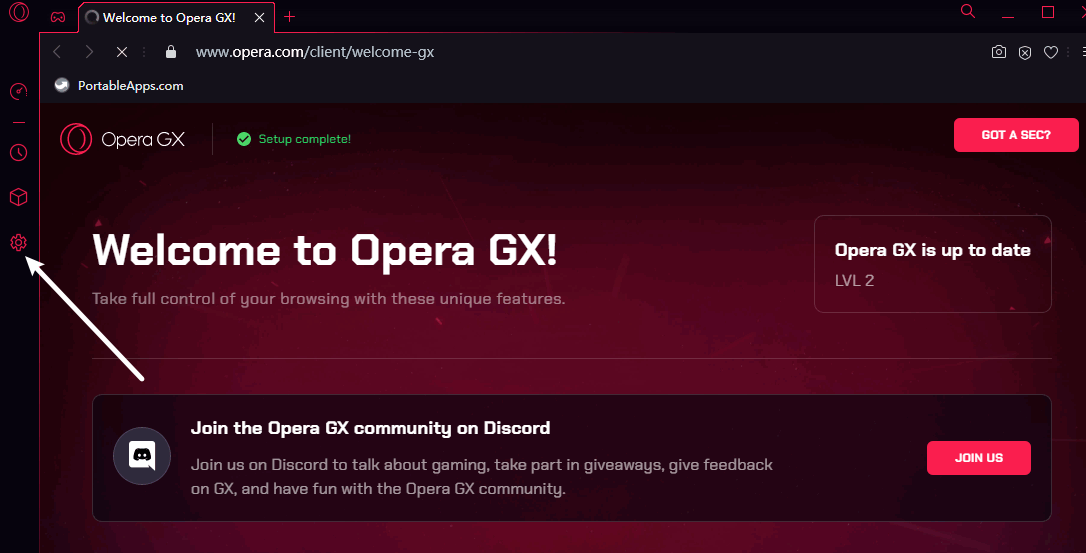Stop loading the page
Viewport: 1086px width, 553px height.
pyautogui.click(x=121, y=52)
